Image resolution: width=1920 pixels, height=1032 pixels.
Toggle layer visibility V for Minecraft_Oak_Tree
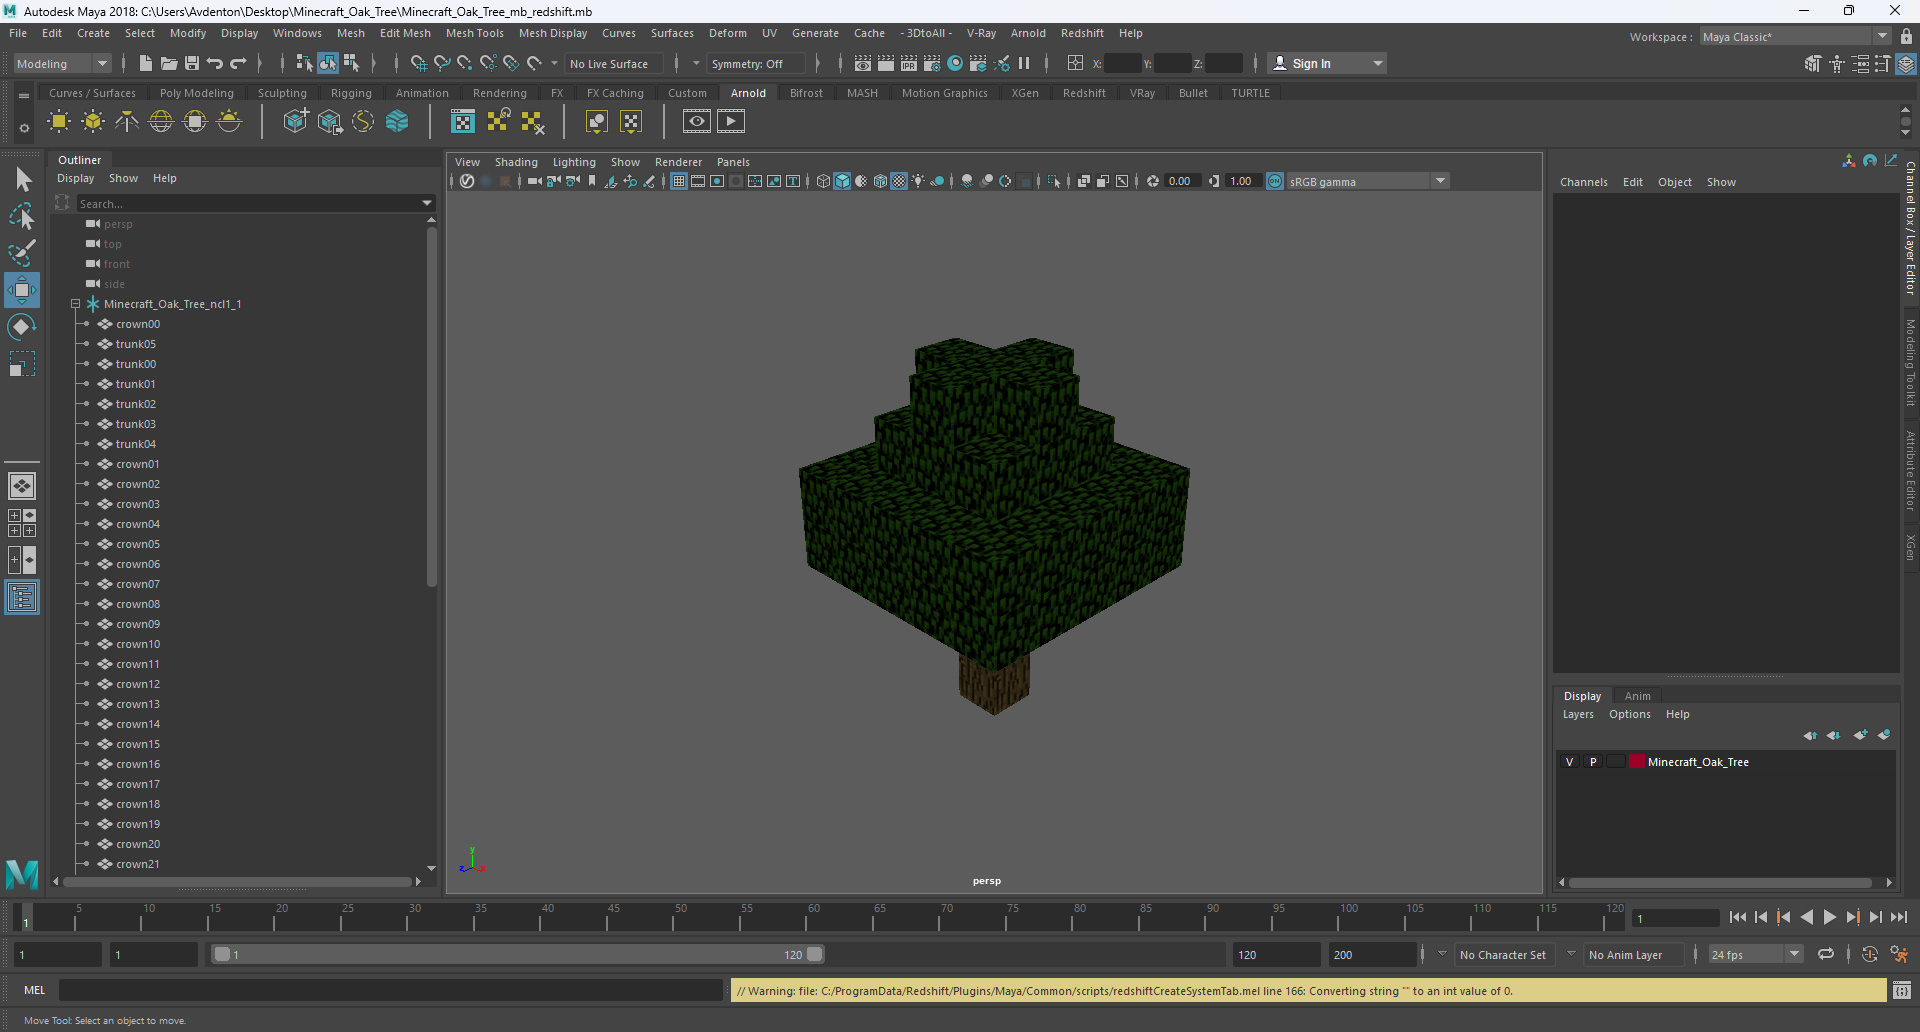pyautogui.click(x=1570, y=762)
